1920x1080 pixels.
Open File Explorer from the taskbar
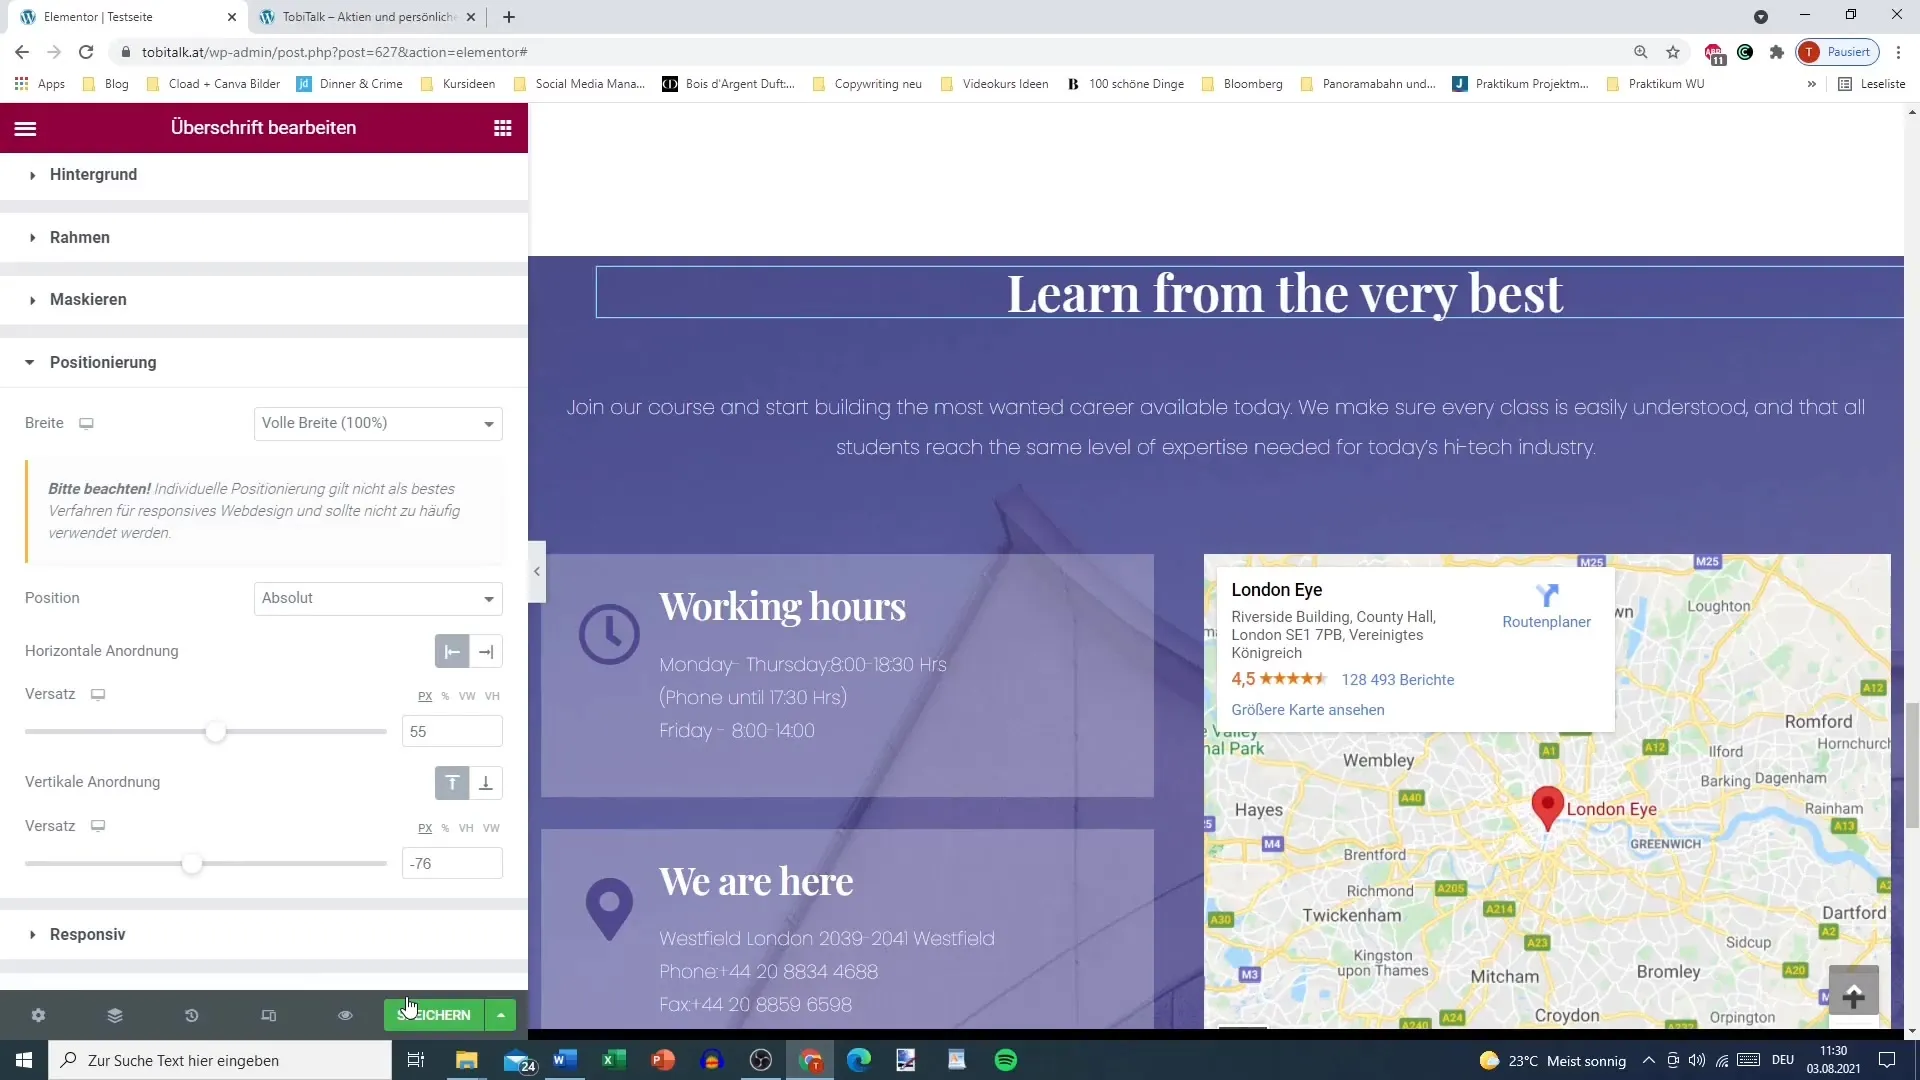coord(467,1060)
